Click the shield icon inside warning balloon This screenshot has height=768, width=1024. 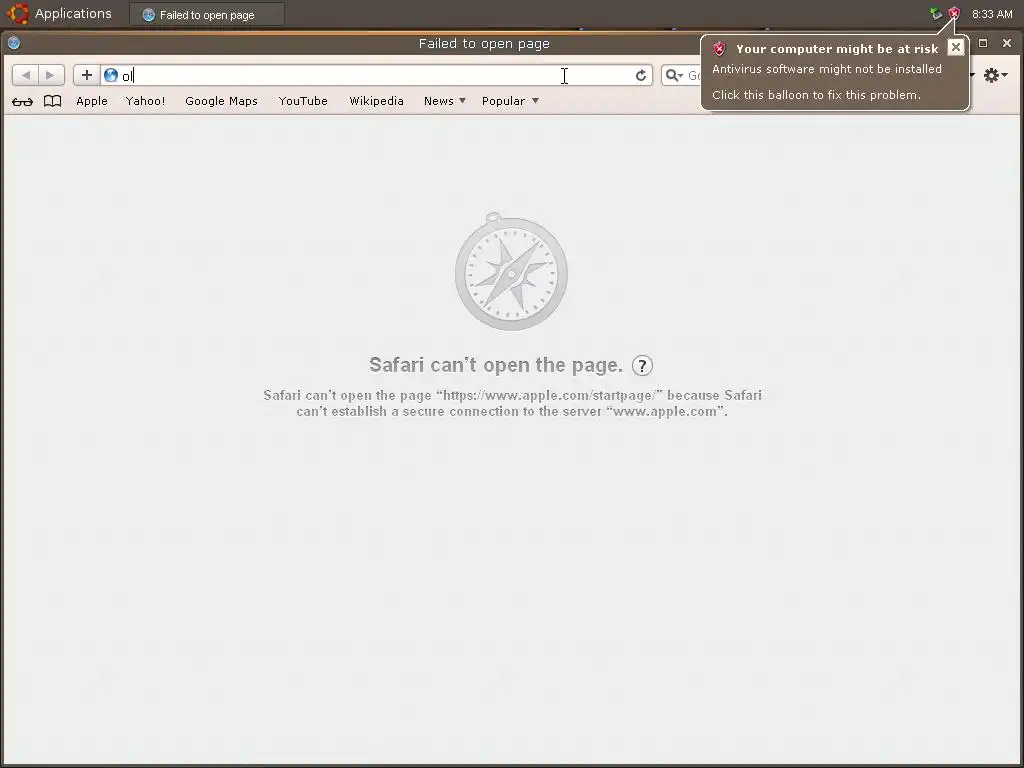click(719, 49)
